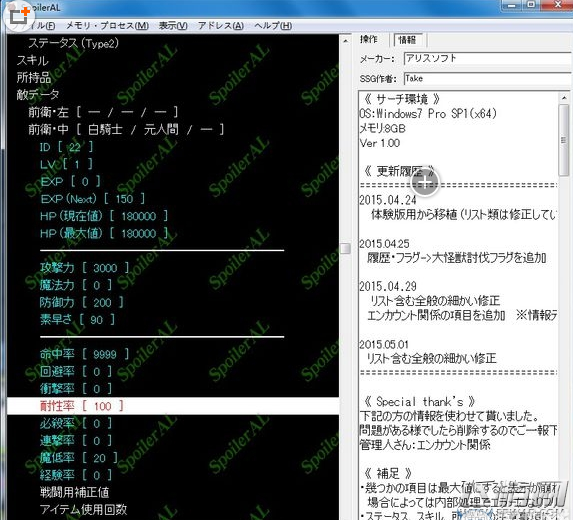Click the Ver 1.00 line
The height and width of the screenshot is (520, 573).
tap(380, 143)
